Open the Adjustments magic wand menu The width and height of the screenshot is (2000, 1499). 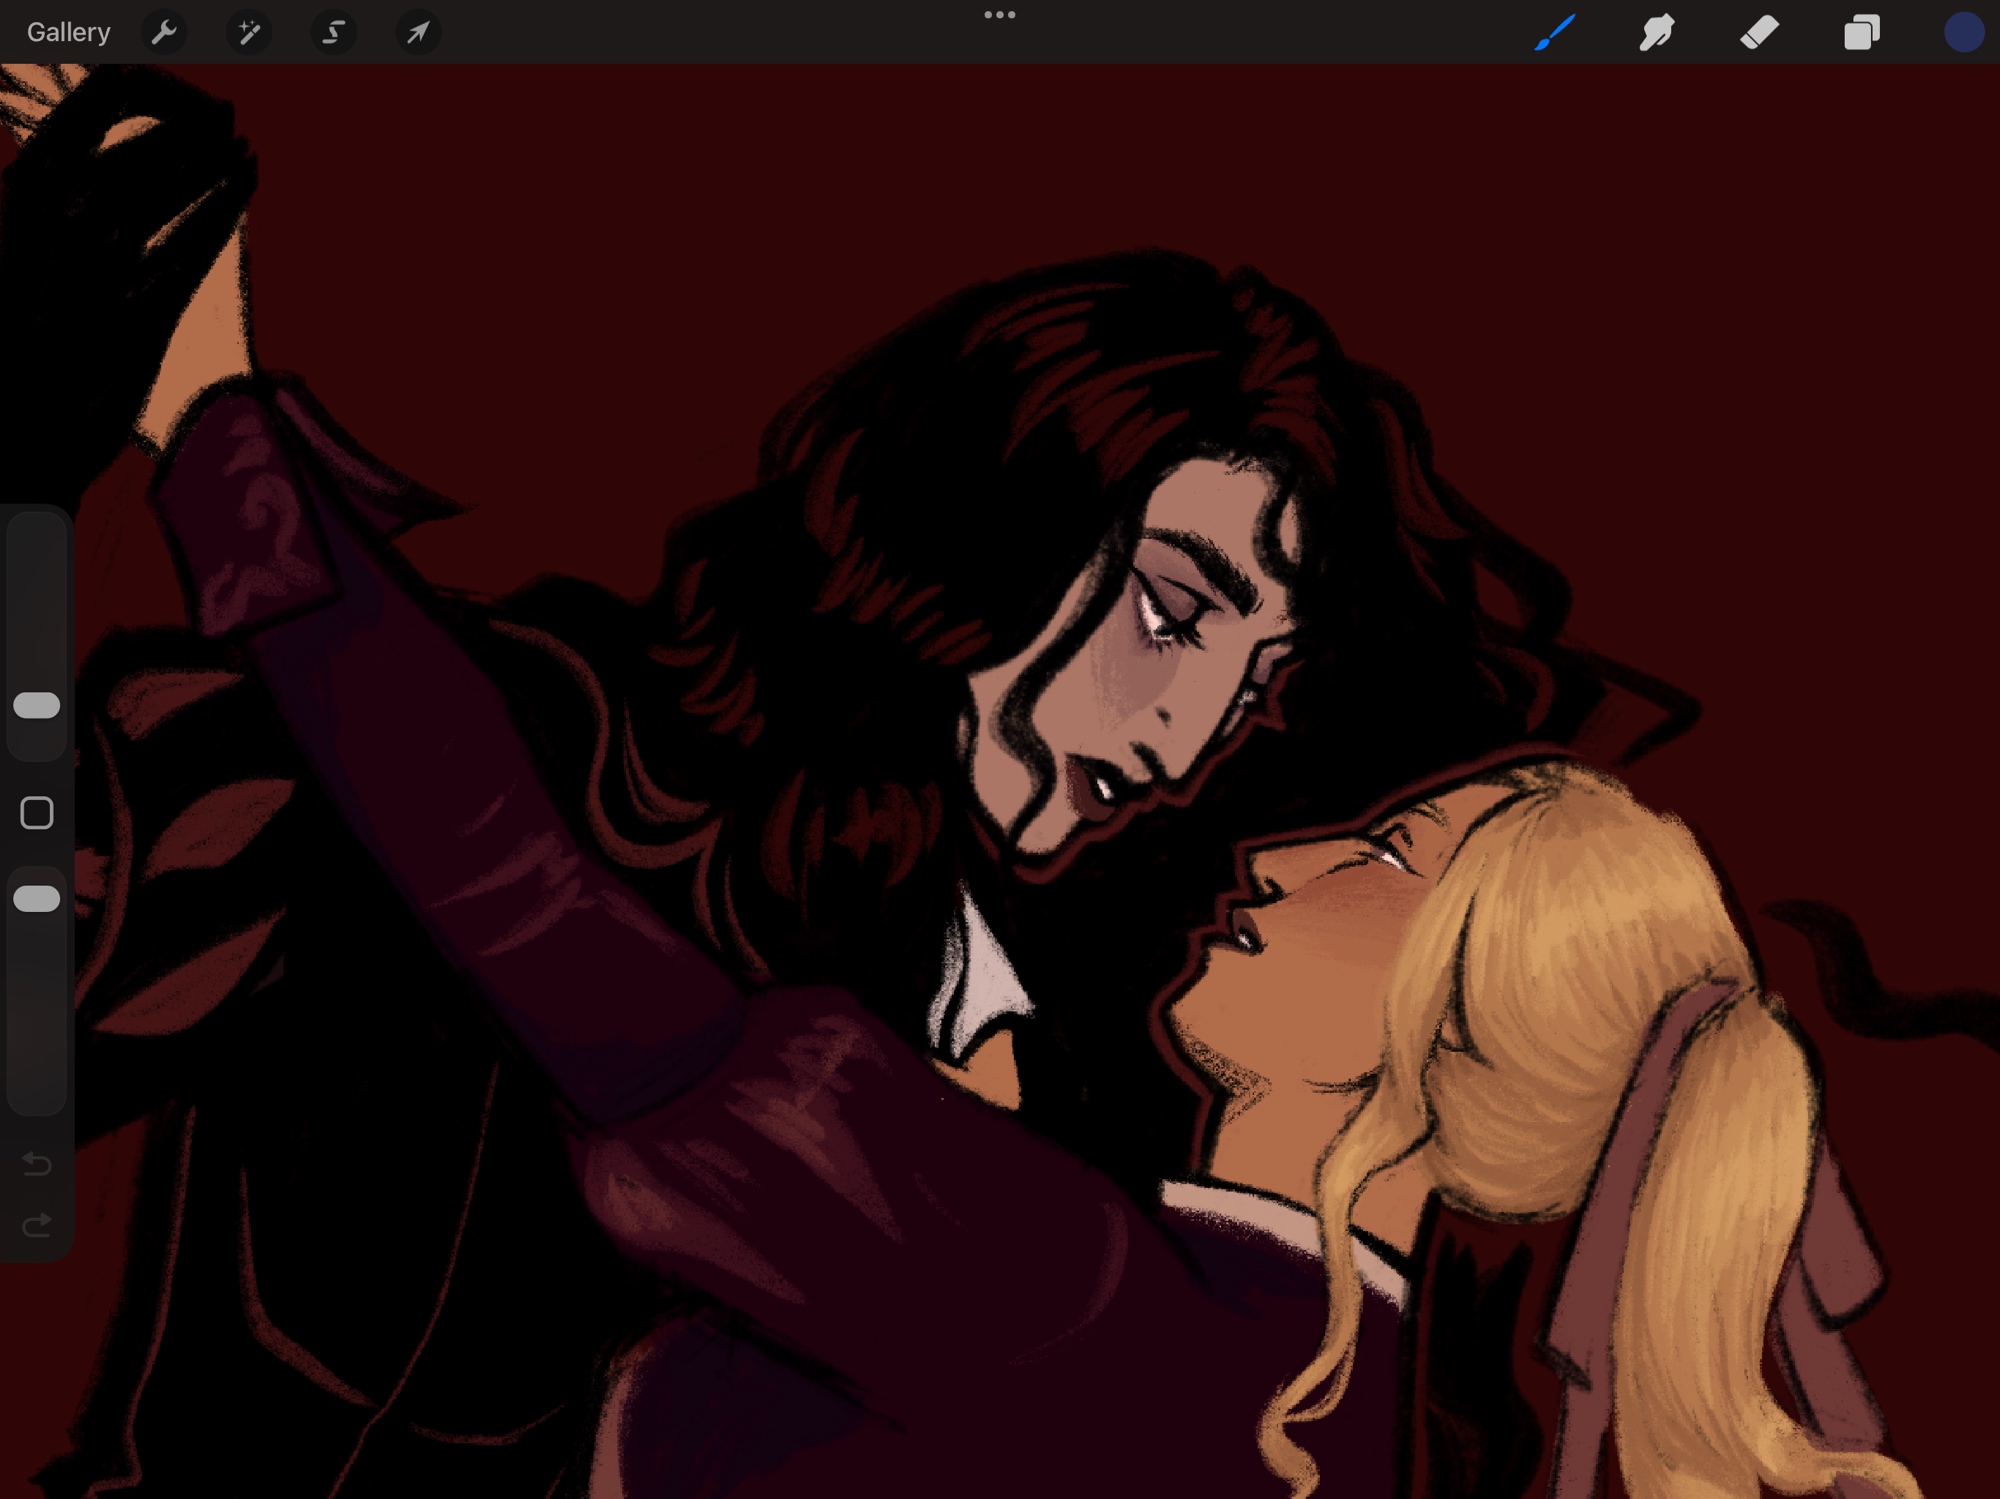248,33
